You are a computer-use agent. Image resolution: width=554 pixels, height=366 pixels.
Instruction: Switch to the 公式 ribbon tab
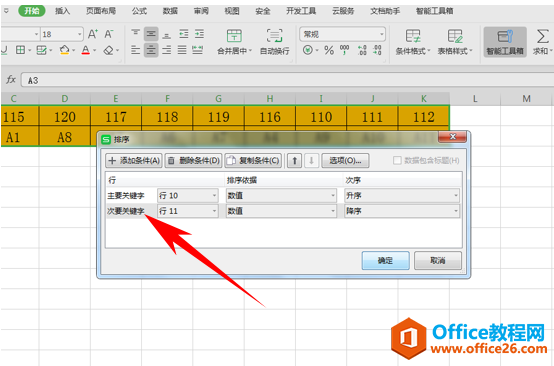tap(139, 11)
